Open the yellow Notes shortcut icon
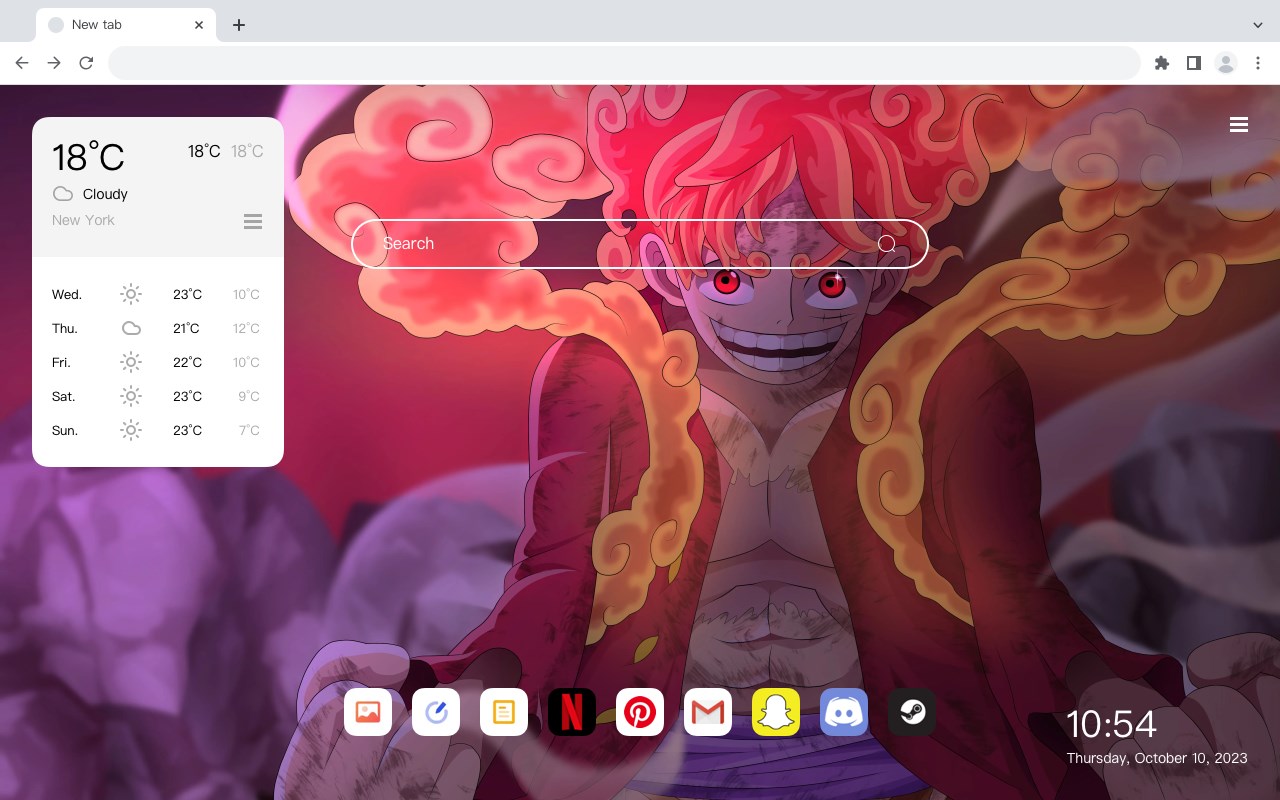The width and height of the screenshot is (1280, 800). (x=504, y=712)
